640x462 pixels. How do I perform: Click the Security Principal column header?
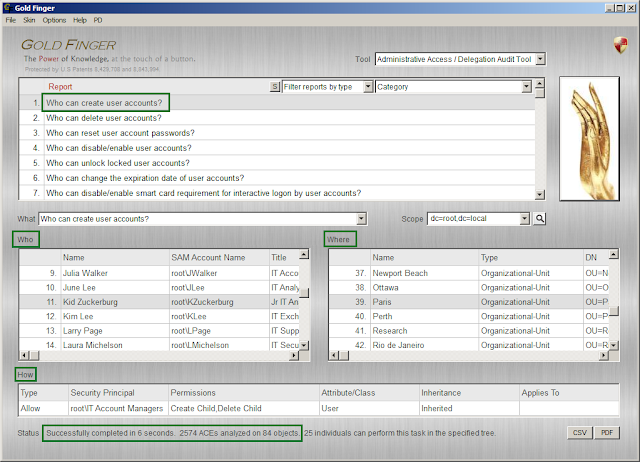118,393
